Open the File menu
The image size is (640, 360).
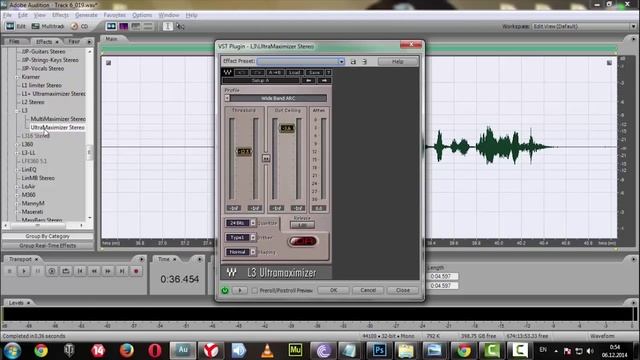[7, 15]
